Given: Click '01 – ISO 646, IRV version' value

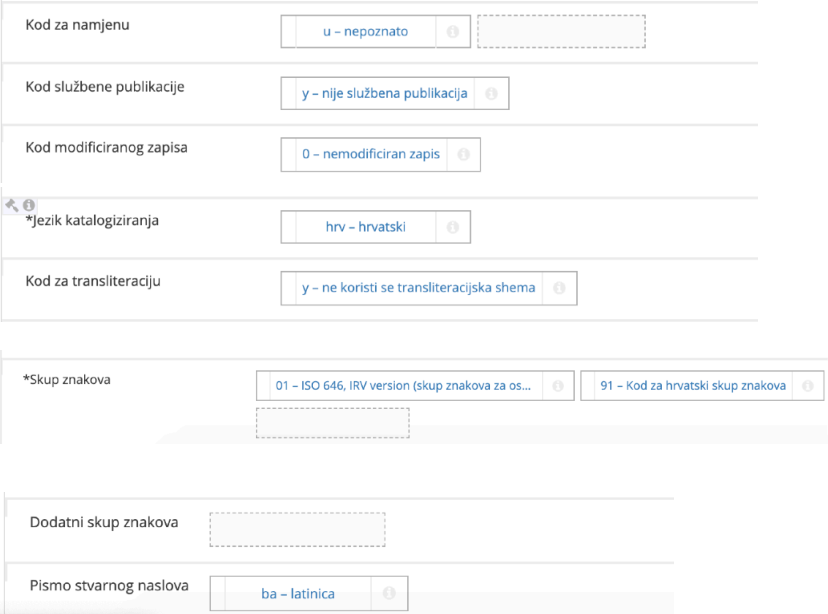Looking at the screenshot, I should coord(402,386).
